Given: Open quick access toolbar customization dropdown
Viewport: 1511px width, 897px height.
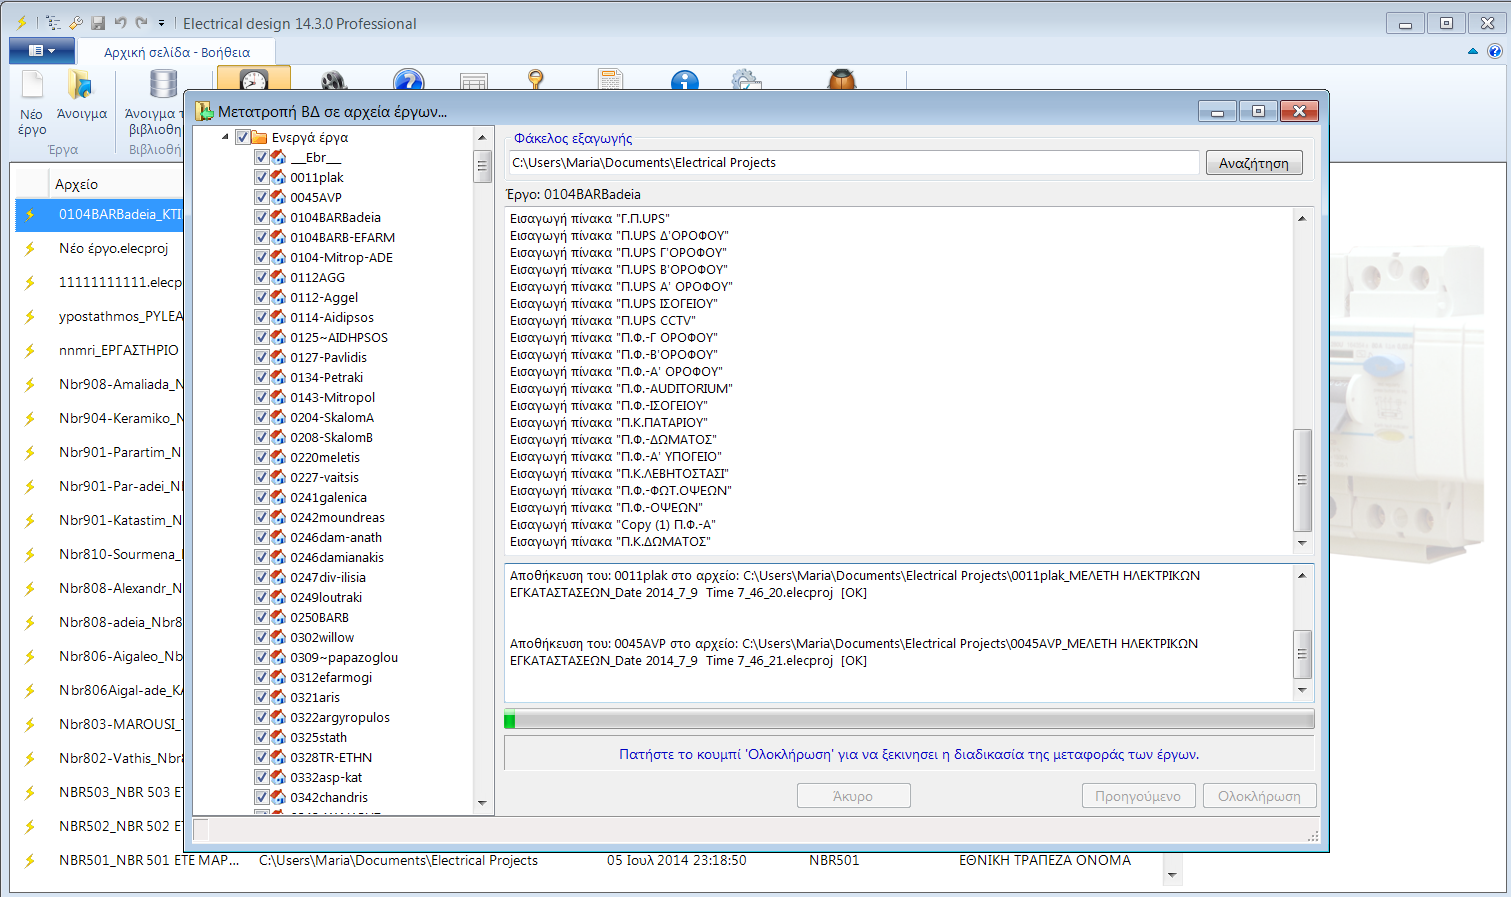Looking at the screenshot, I should point(161,22).
